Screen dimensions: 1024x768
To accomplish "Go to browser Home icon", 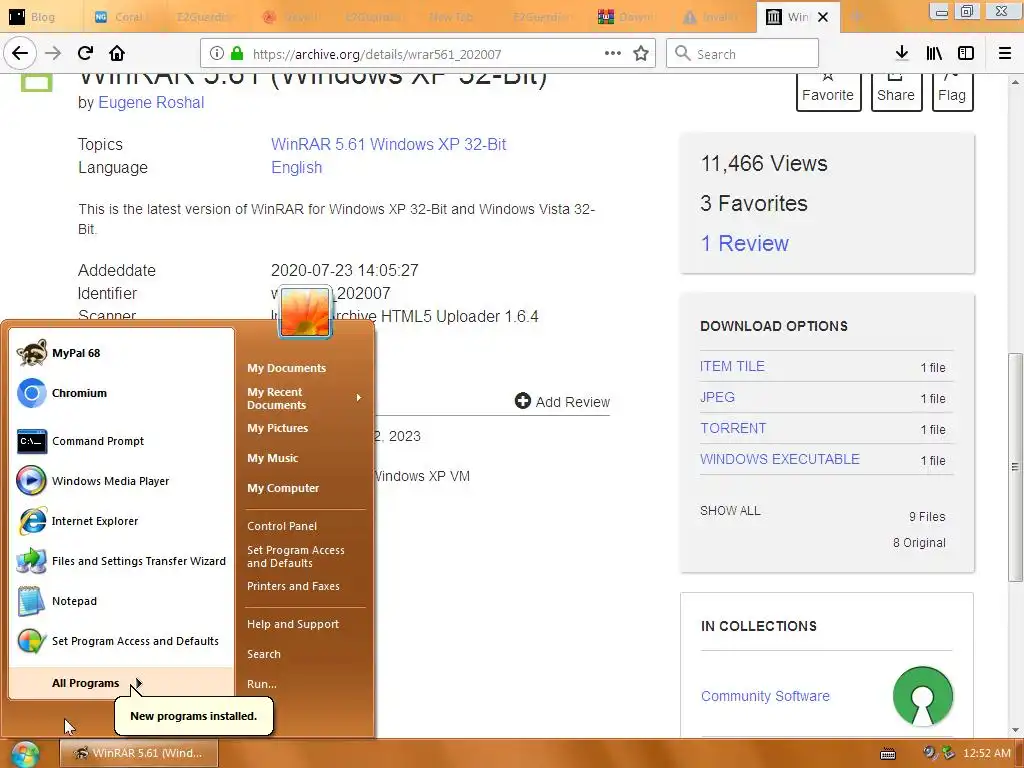I will 117,54.
